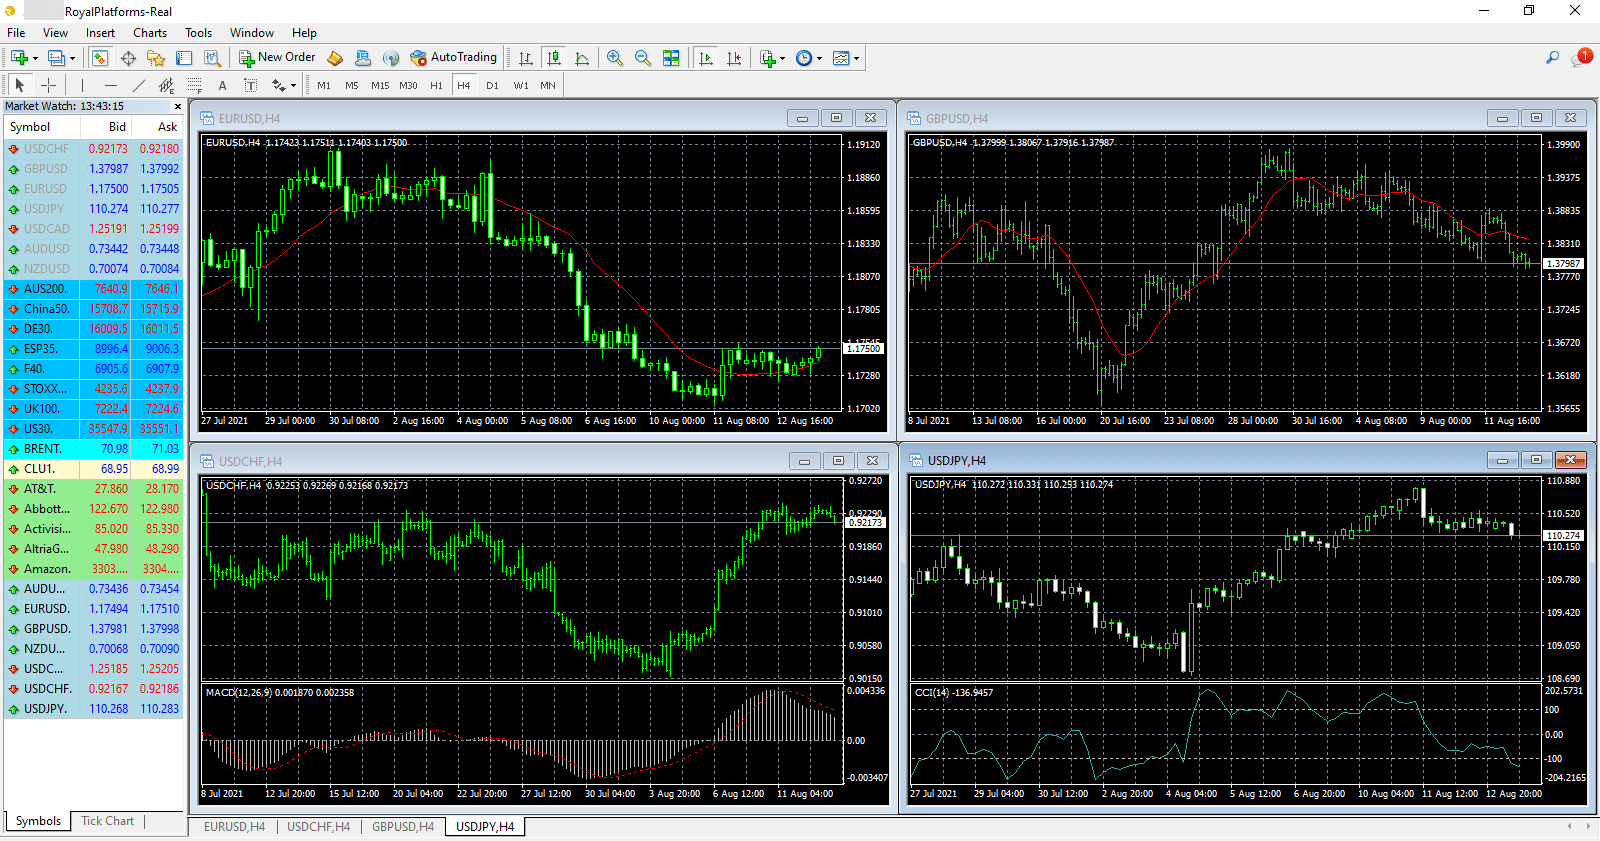Select the Vertical Line drawing tool

pos(82,85)
